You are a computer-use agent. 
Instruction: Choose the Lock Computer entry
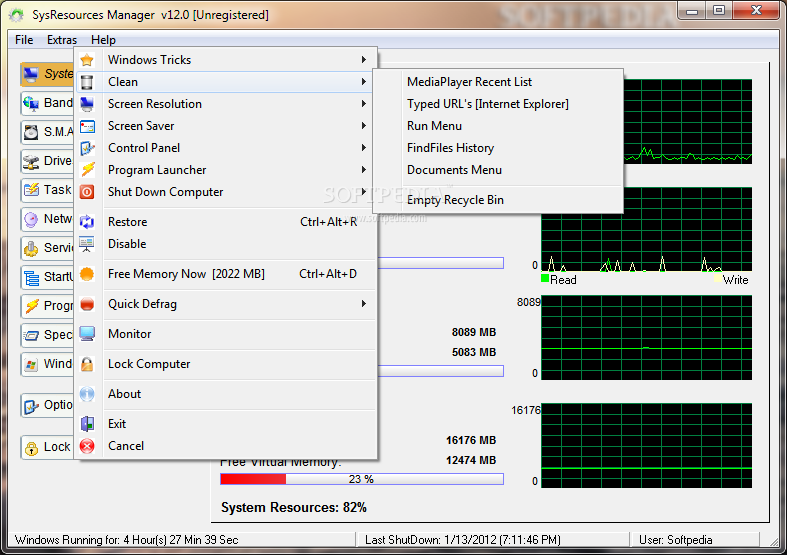pyautogui.click(x=225, y=364)
